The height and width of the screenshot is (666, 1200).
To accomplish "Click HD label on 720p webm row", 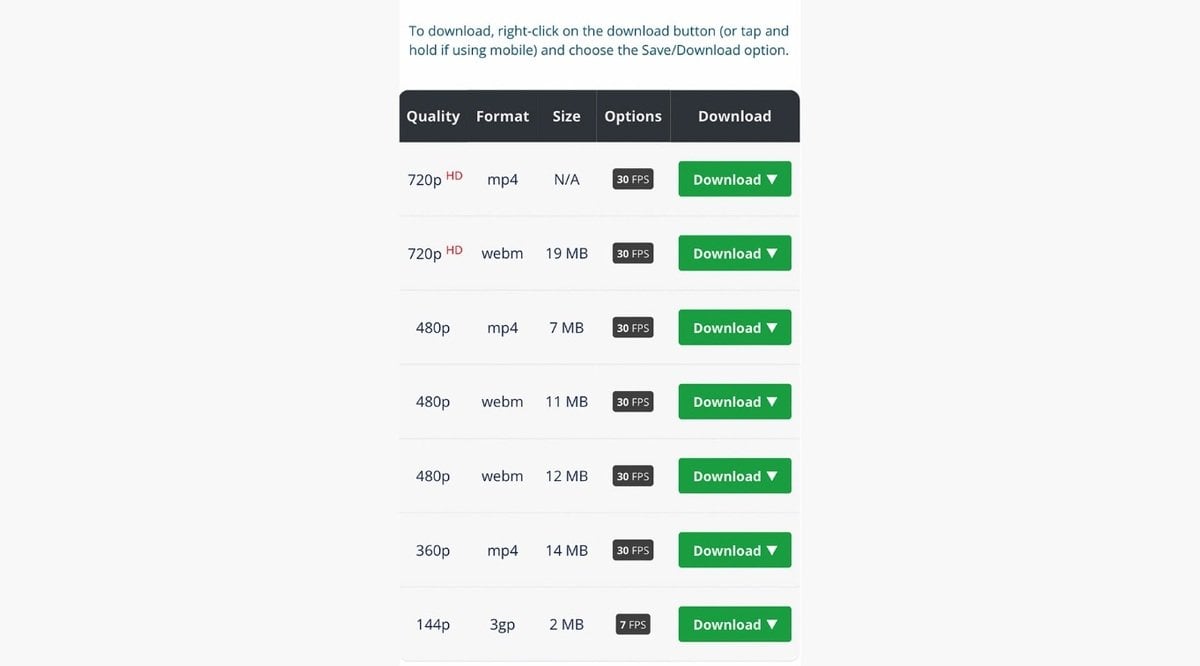I will pyautogui.click(x=454, y=249).
